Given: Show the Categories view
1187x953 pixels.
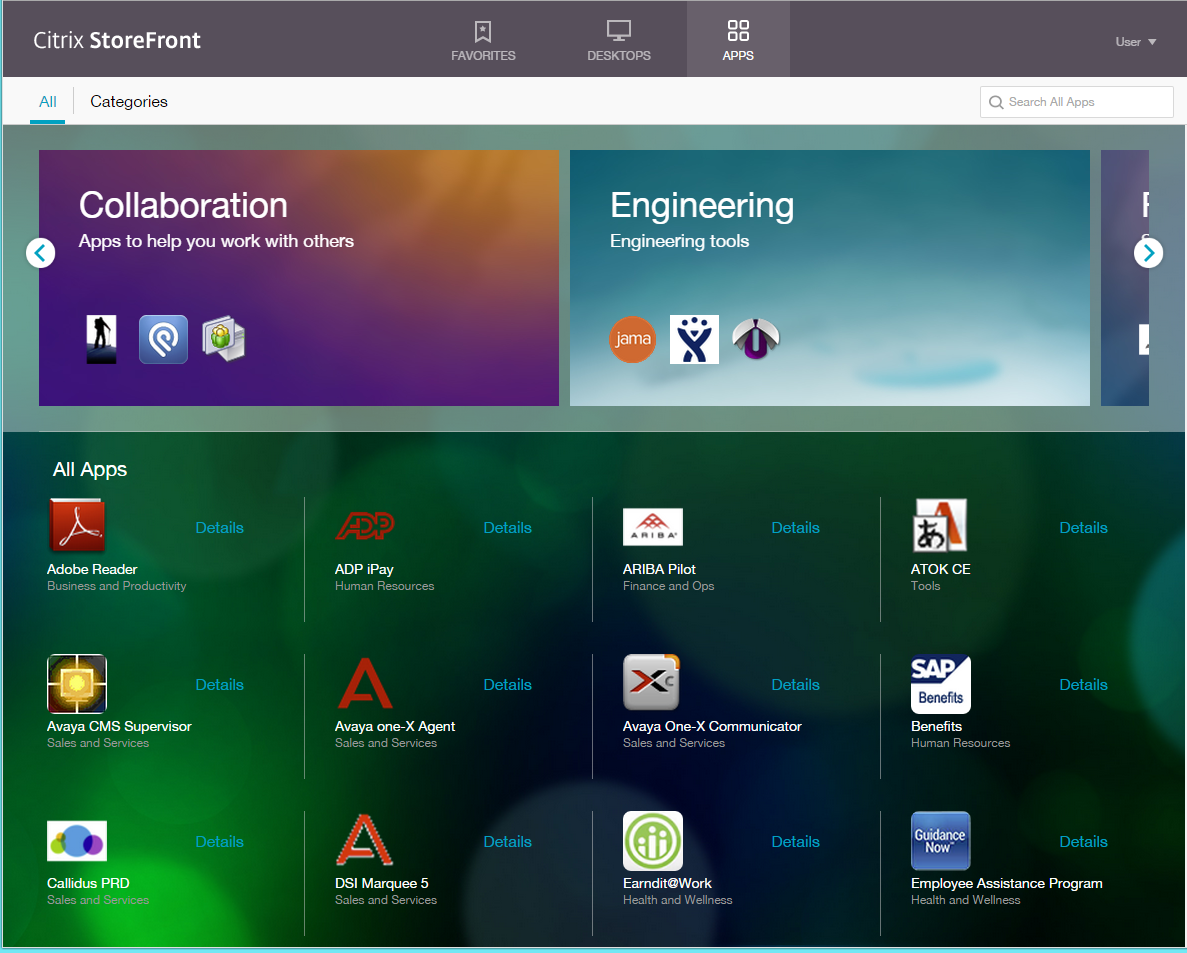Looking at the screenshot, I should (129, 101).
